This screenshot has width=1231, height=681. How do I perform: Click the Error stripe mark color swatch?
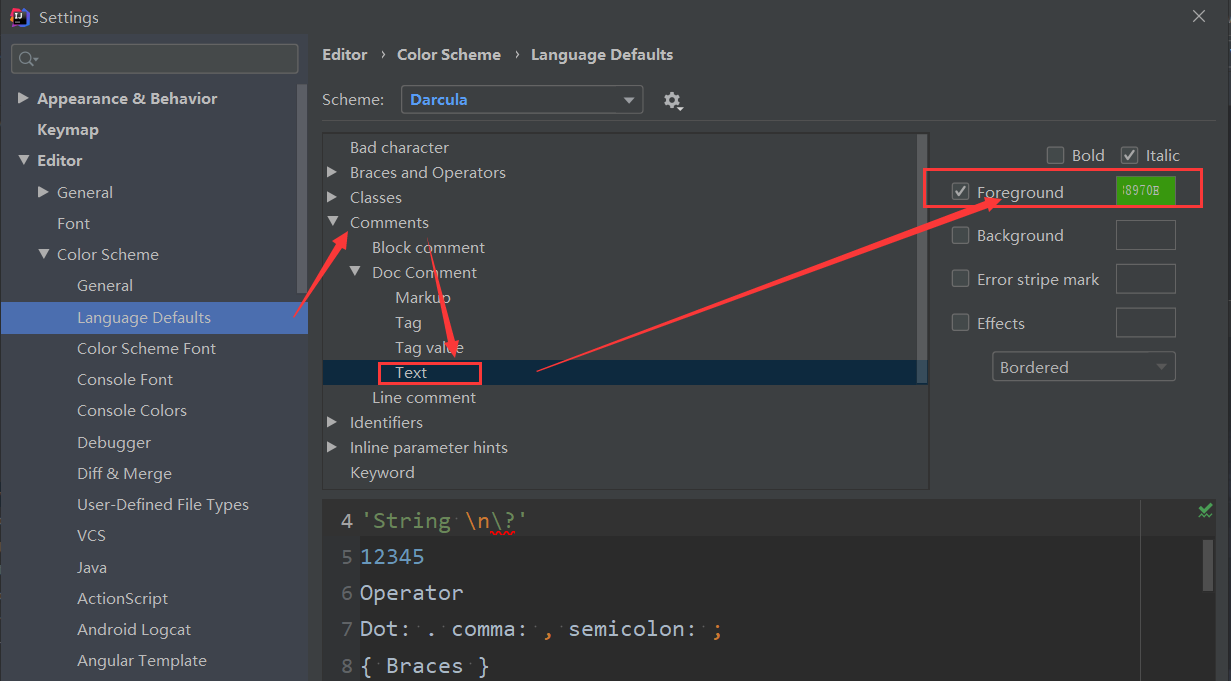(1145, 279)
